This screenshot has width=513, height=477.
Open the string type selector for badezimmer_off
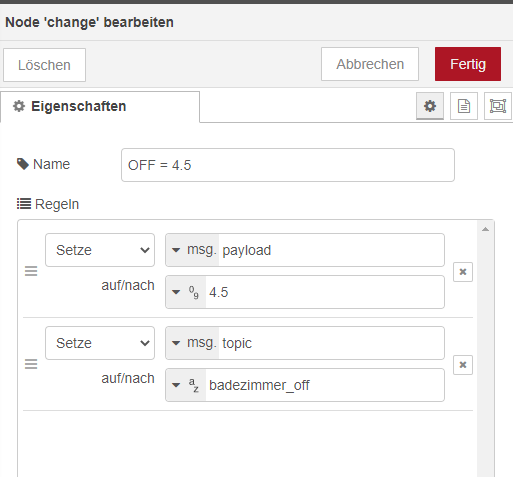[x=186, y=385]
